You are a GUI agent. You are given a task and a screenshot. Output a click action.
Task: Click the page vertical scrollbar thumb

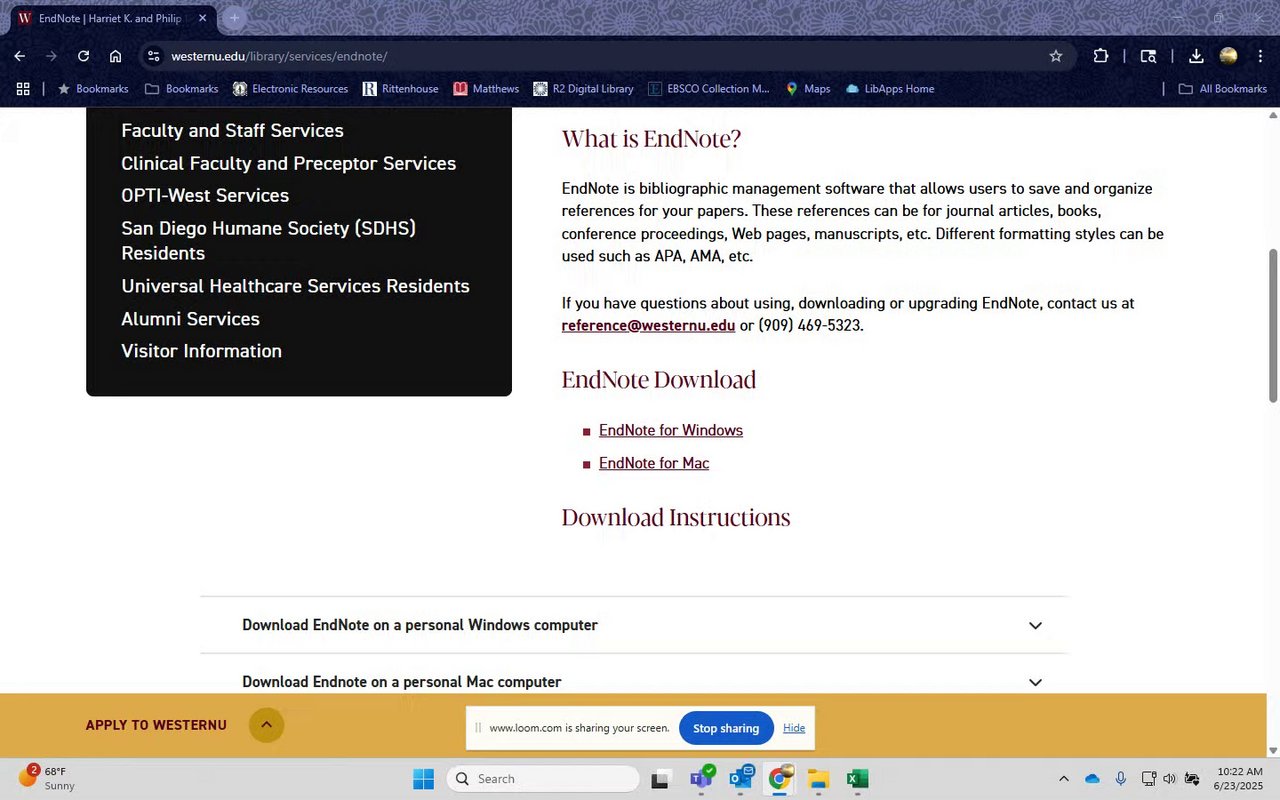(x=1273, y=325)
